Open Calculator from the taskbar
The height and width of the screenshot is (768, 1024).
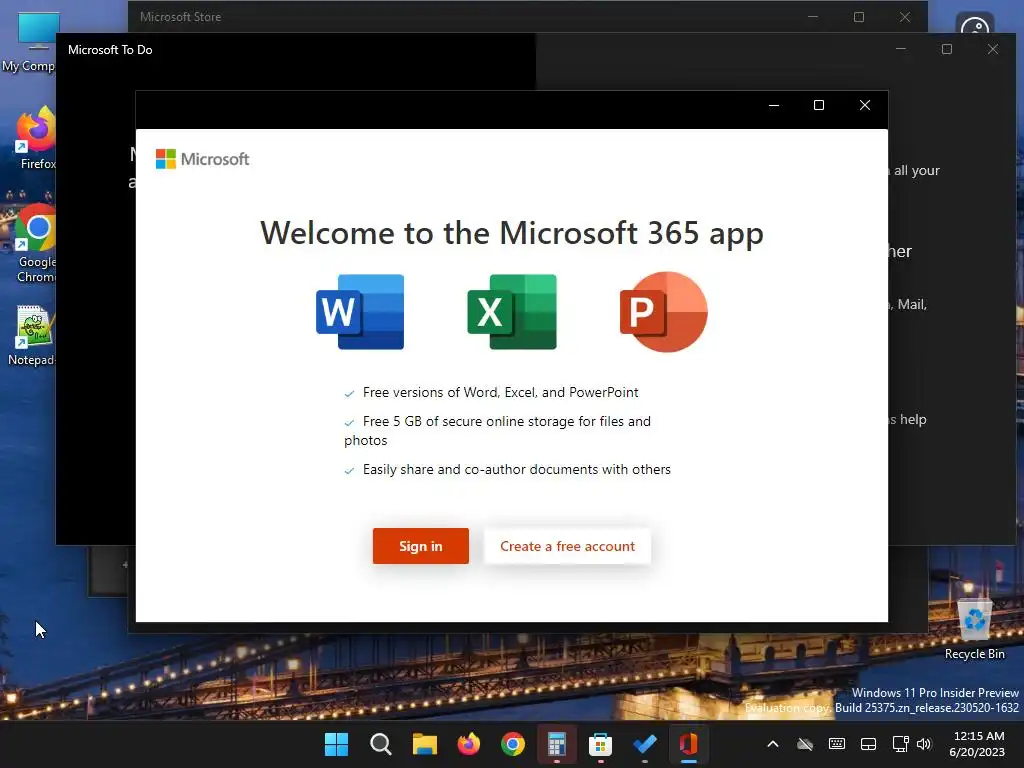pyautogui.click(x=556, y=744)
